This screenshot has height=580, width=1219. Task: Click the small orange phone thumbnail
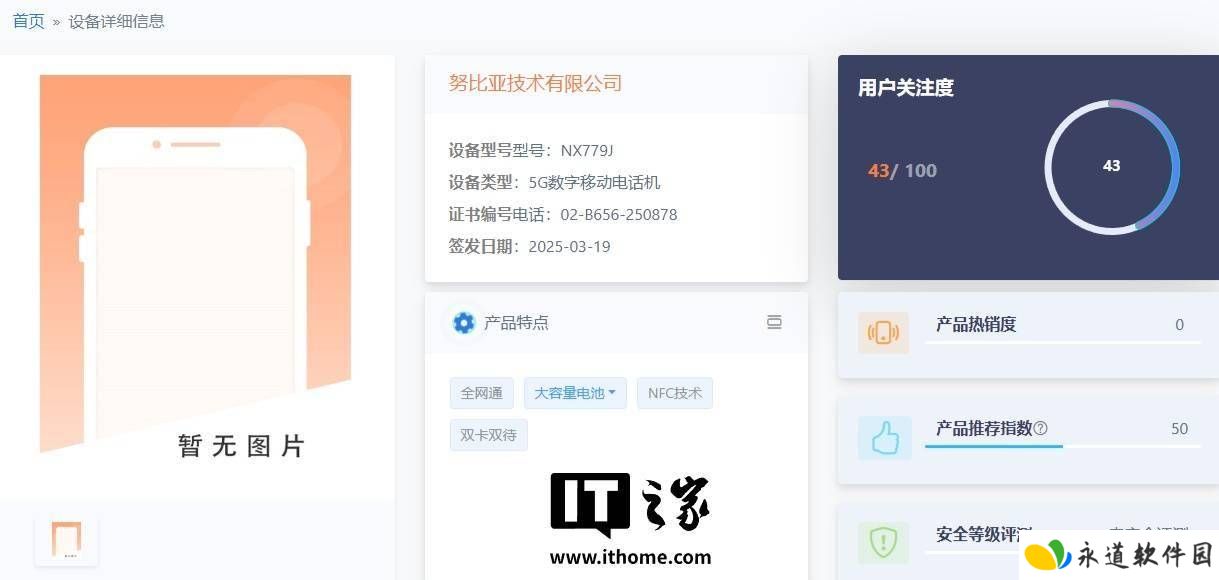[67, 539]
